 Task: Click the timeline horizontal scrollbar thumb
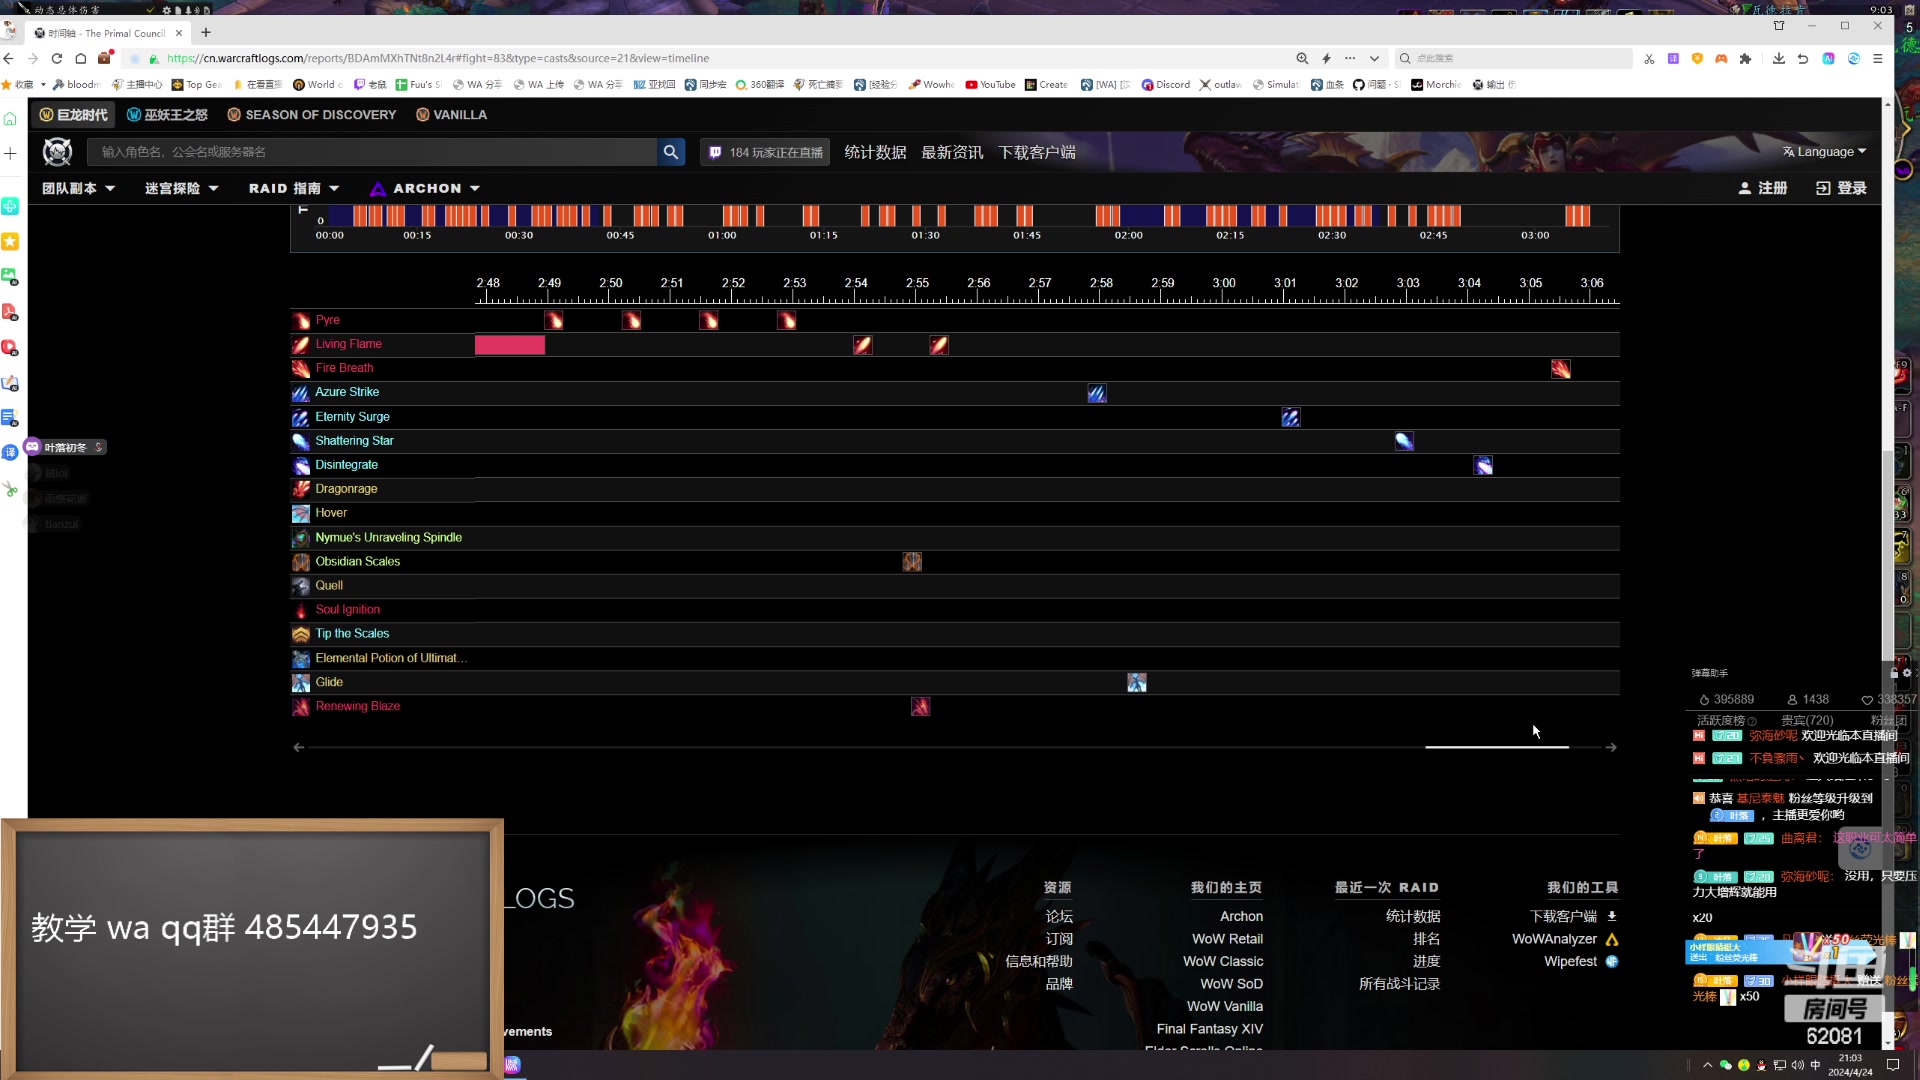tap(1496, 747)
